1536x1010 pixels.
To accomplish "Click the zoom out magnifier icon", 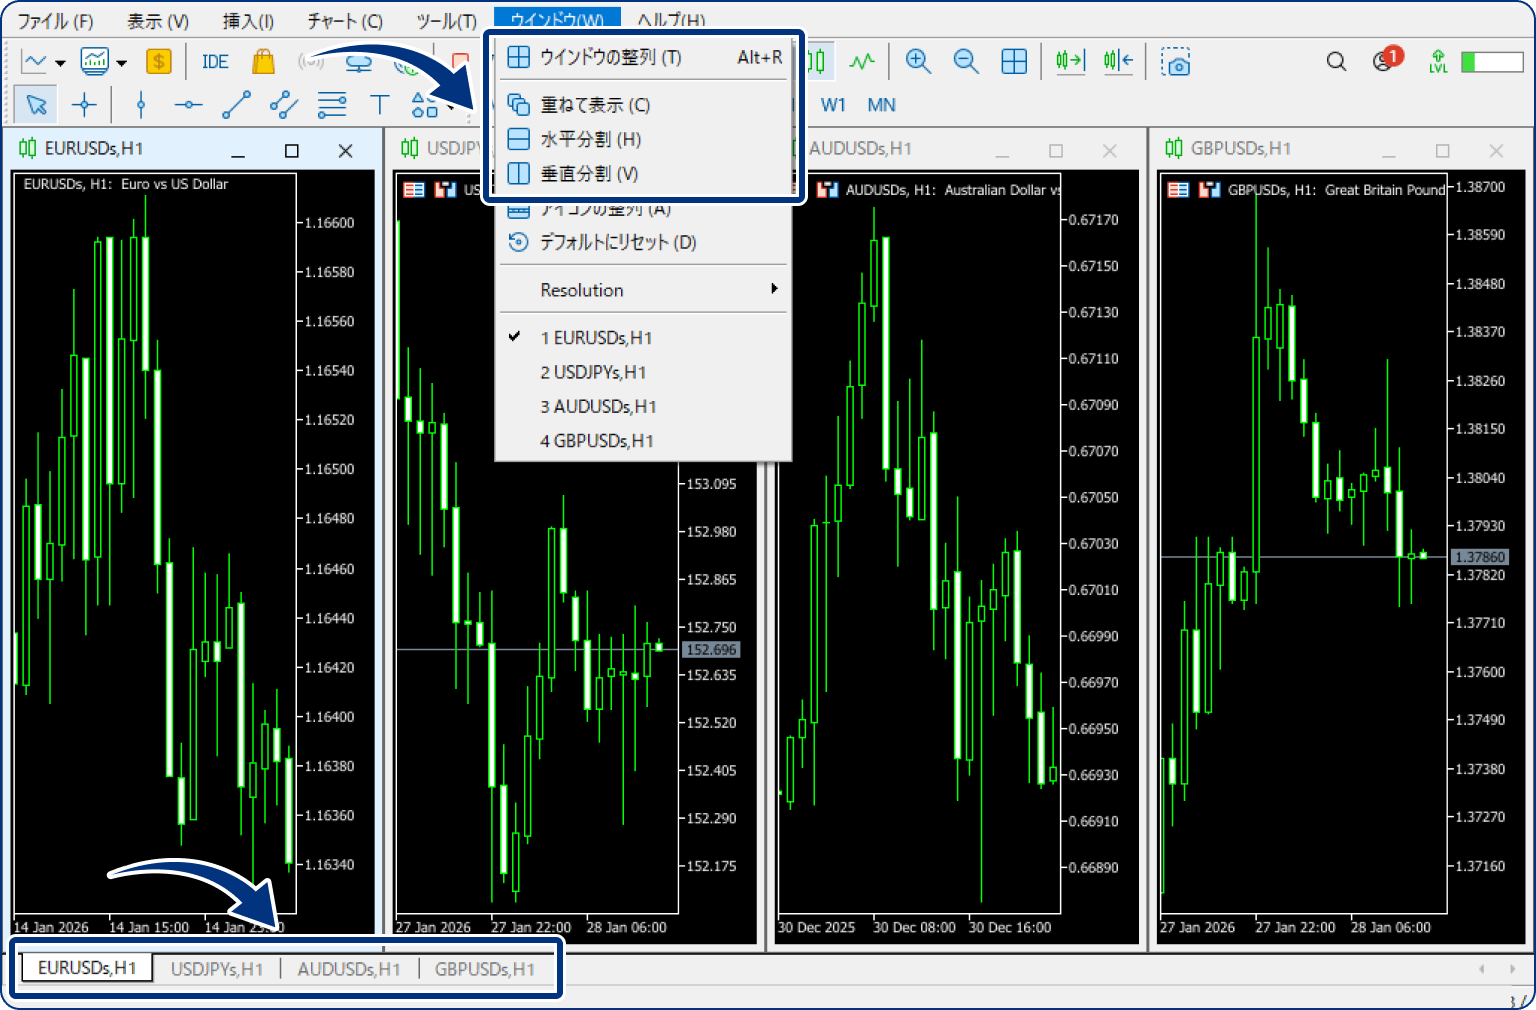I will point(965,62).
